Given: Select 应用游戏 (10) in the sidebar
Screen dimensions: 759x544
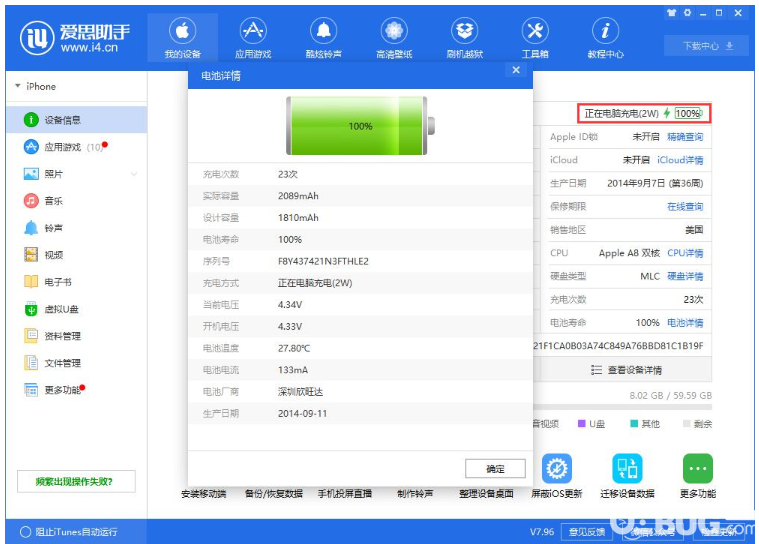Looking at the screenshot, I should click(x=76, y=147).
